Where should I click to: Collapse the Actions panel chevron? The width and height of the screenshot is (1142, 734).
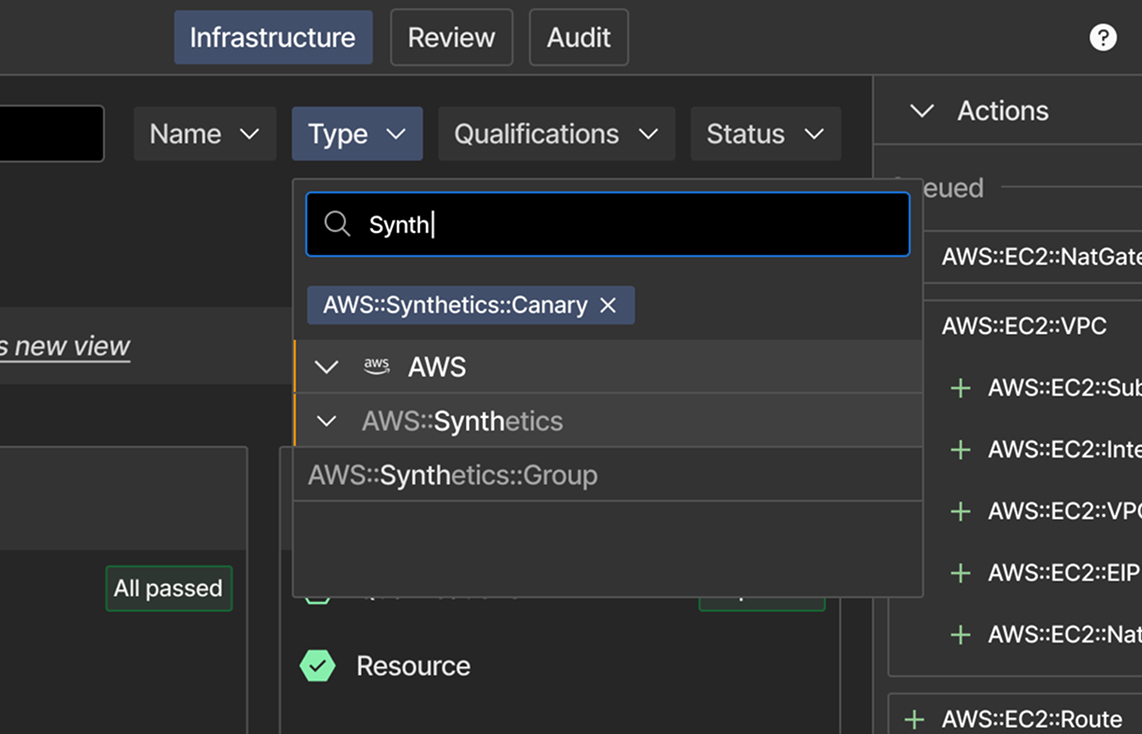point(922,111)
